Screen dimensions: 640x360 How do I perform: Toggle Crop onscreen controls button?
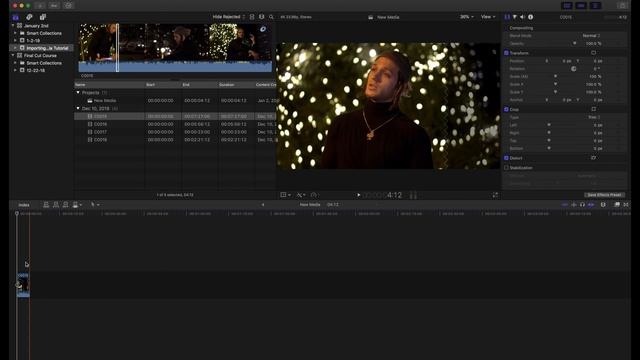593,109
